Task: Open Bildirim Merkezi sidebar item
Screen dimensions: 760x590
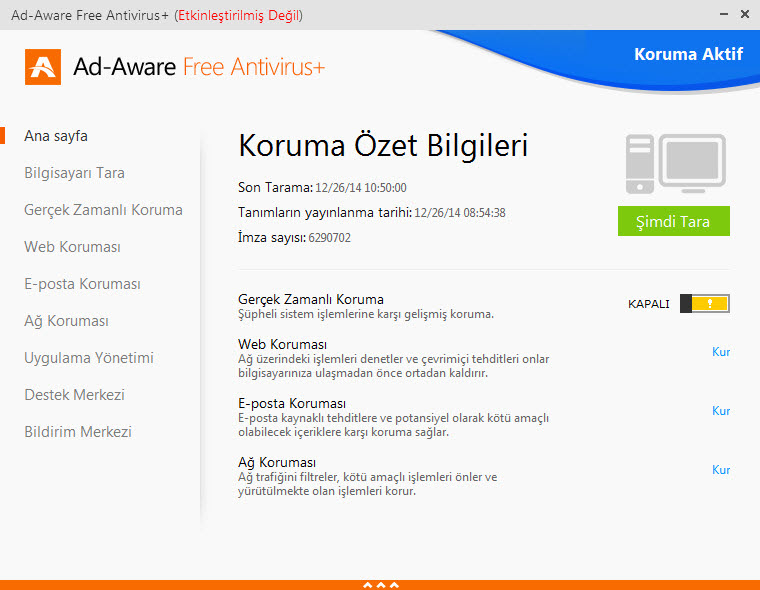Action: (x=78, y=431)
